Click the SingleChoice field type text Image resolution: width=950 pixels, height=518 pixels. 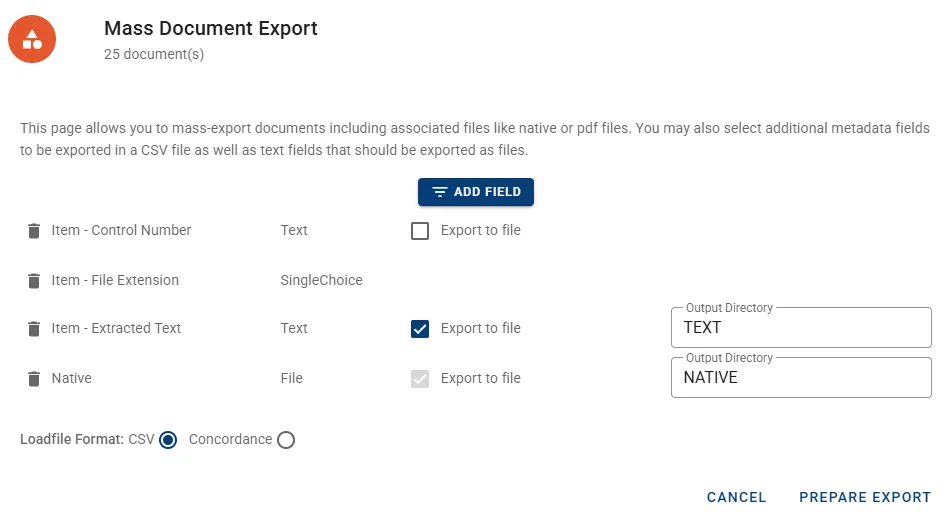click(321, 280)
